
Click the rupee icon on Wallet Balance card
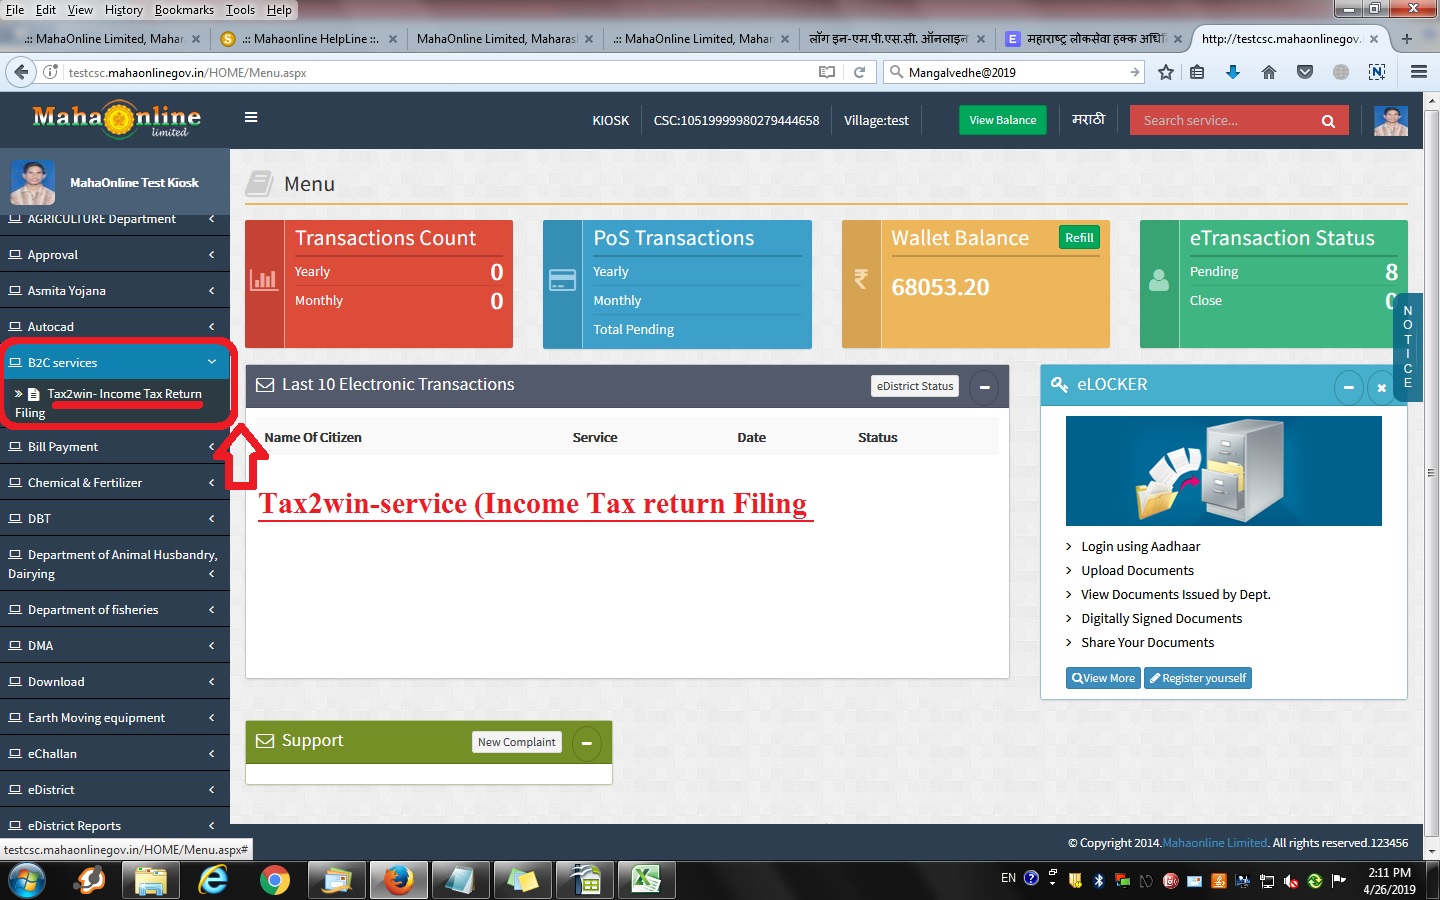[861, 279]
